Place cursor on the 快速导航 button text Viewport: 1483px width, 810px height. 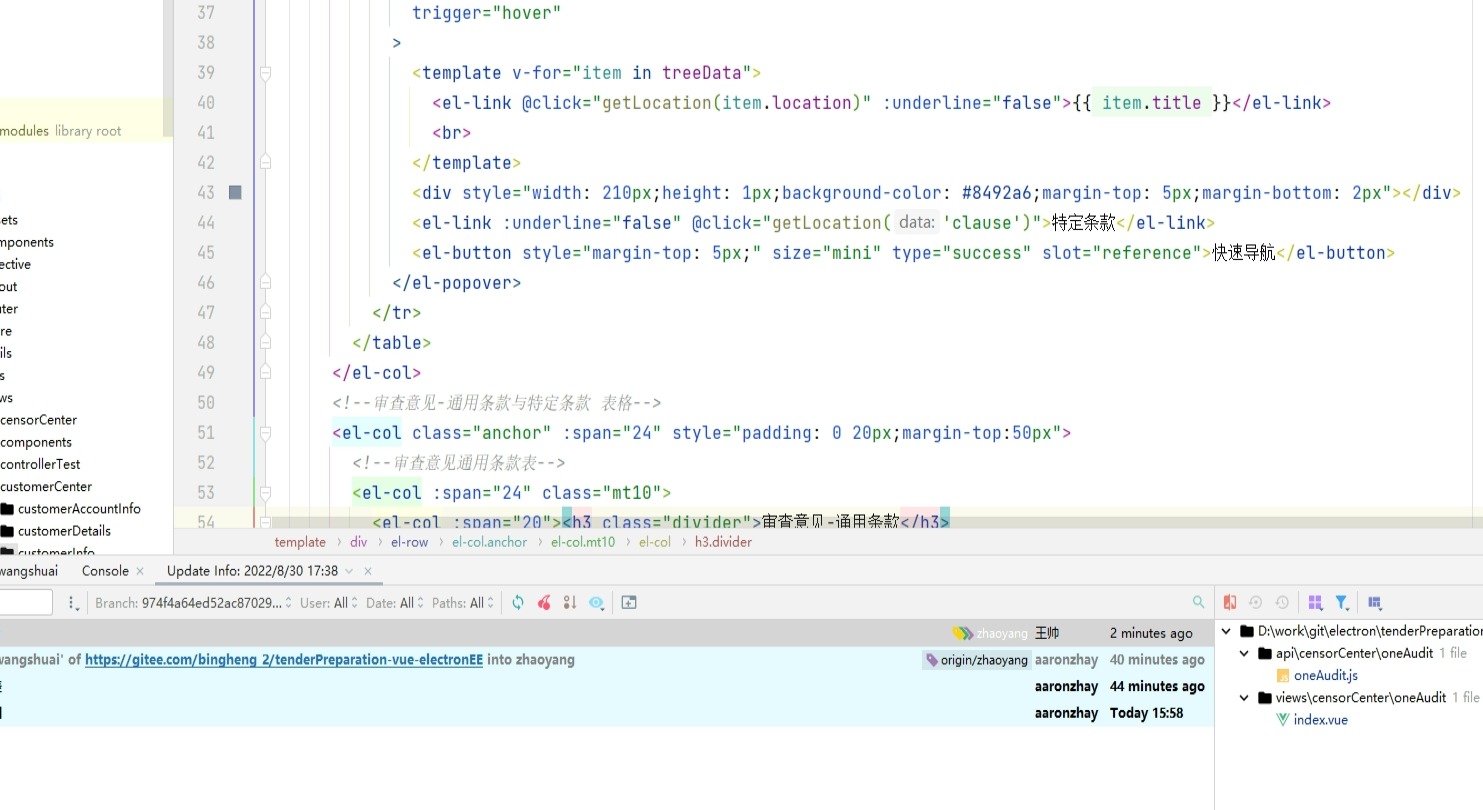[x=1244, y=253]
